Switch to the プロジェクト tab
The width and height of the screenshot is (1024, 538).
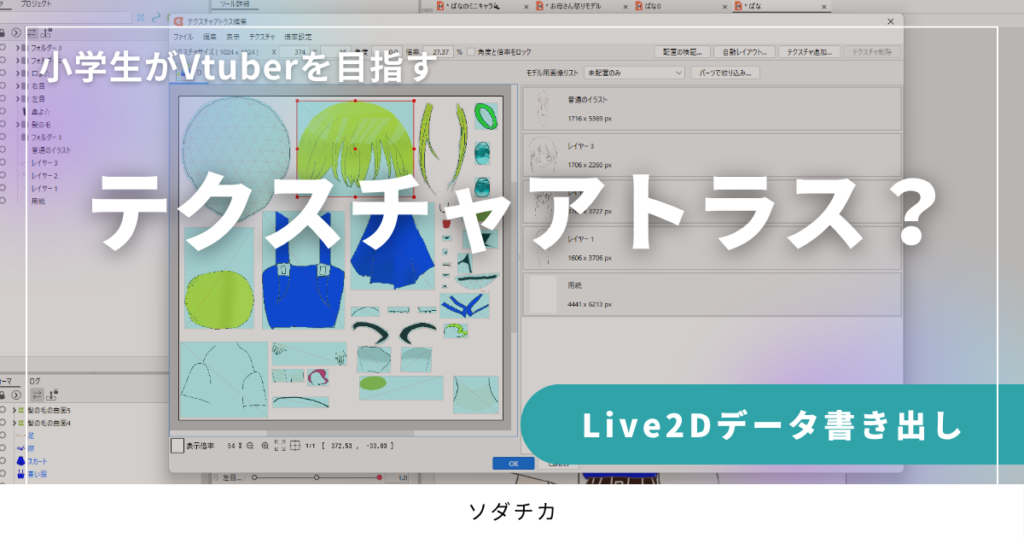(36, 4)
